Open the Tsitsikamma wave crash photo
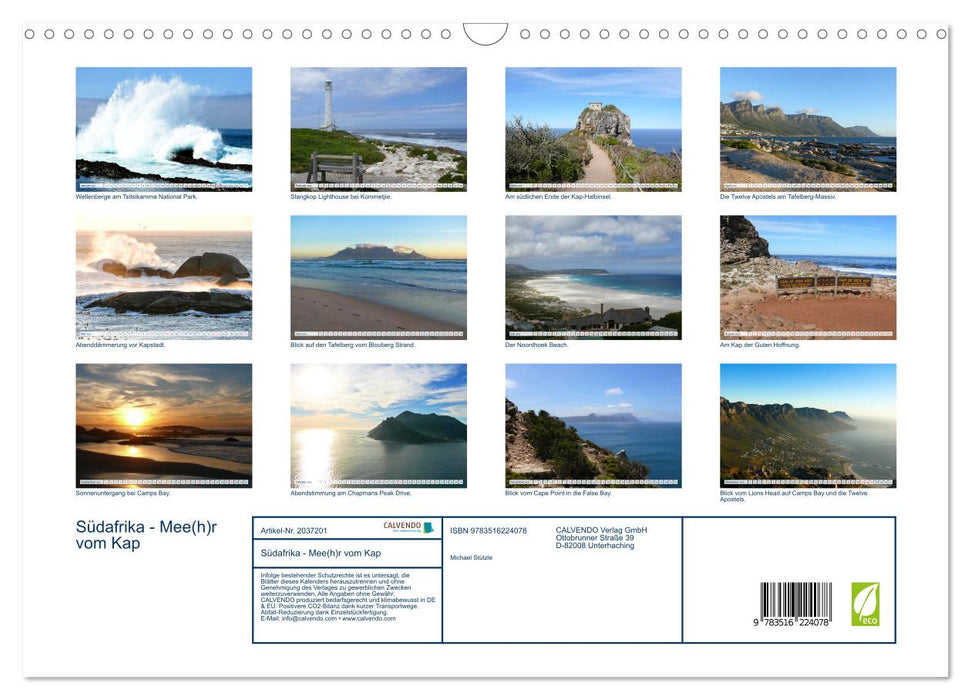This screenshot has height=700, width=971. point(164,129)
